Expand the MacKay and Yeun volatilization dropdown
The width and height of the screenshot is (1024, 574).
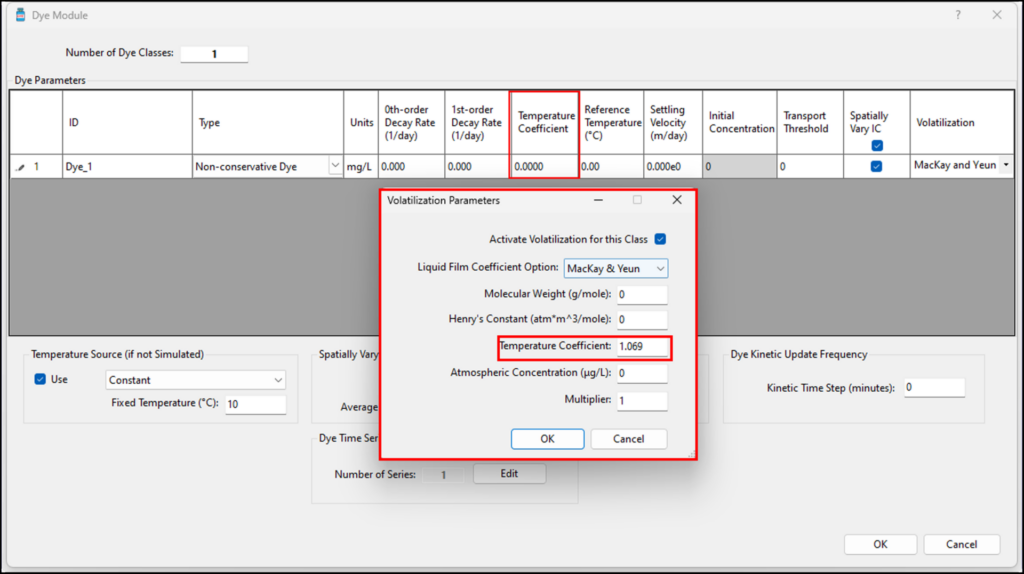click(x=1004, y=165)
